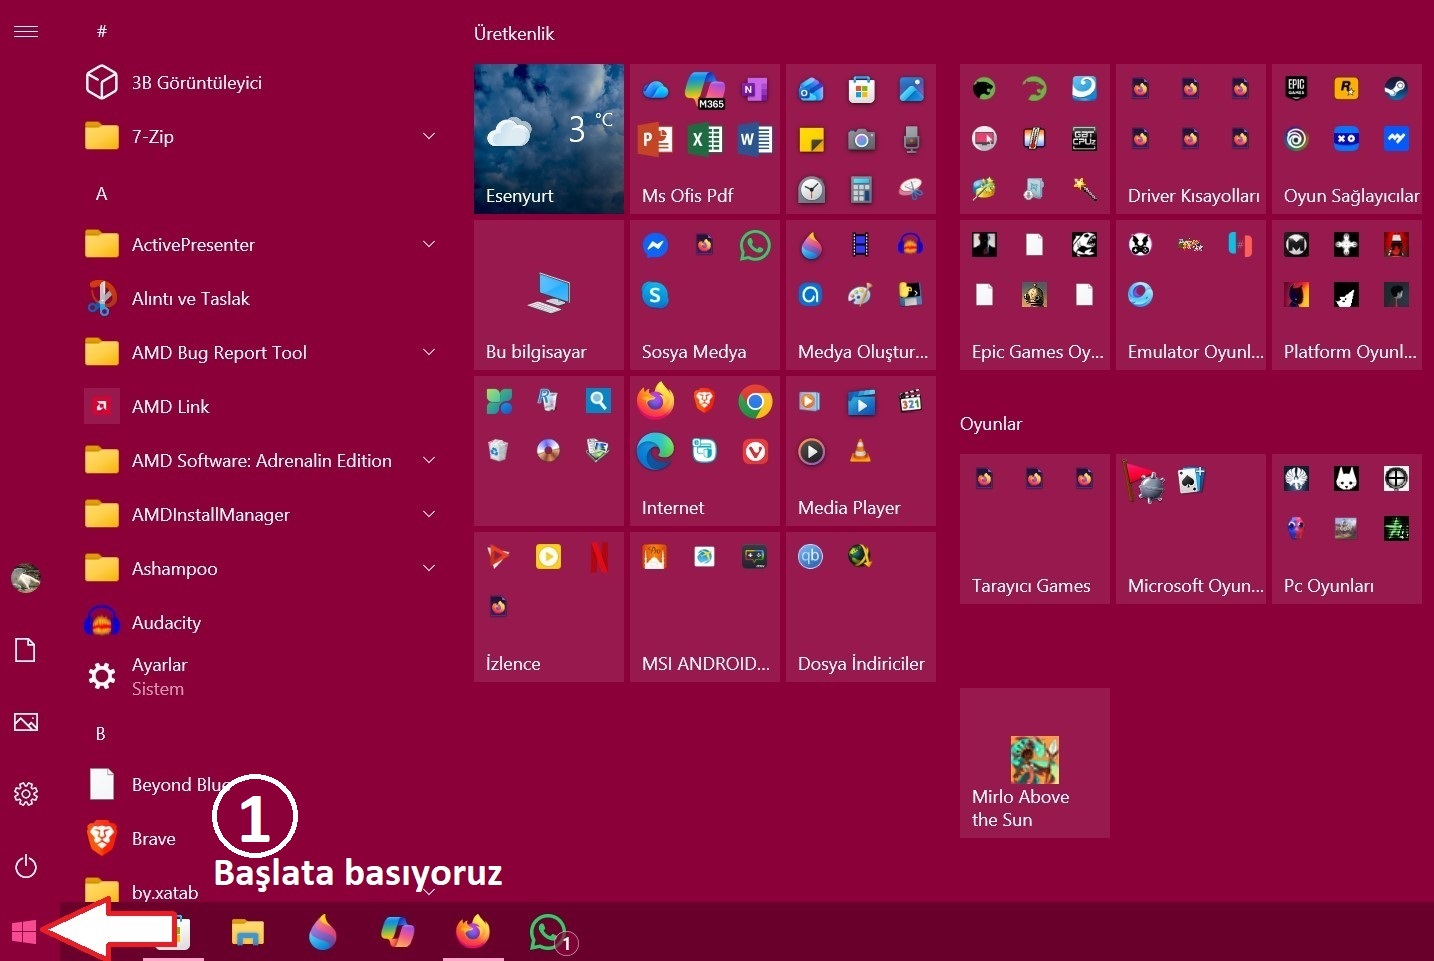Open 3B Görüntüleyici from the app list
This screenshot has width=1434, height=961.
pyautogui.click(x=260, y=82)
